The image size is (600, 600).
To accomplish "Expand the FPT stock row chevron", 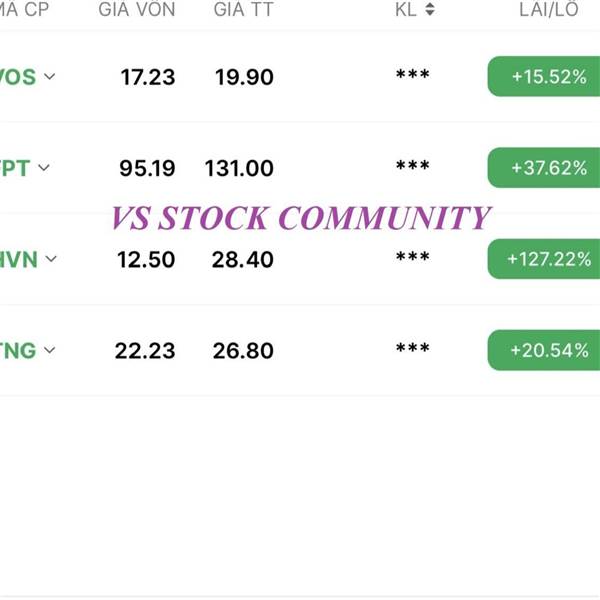I will [x=44, y=168].
